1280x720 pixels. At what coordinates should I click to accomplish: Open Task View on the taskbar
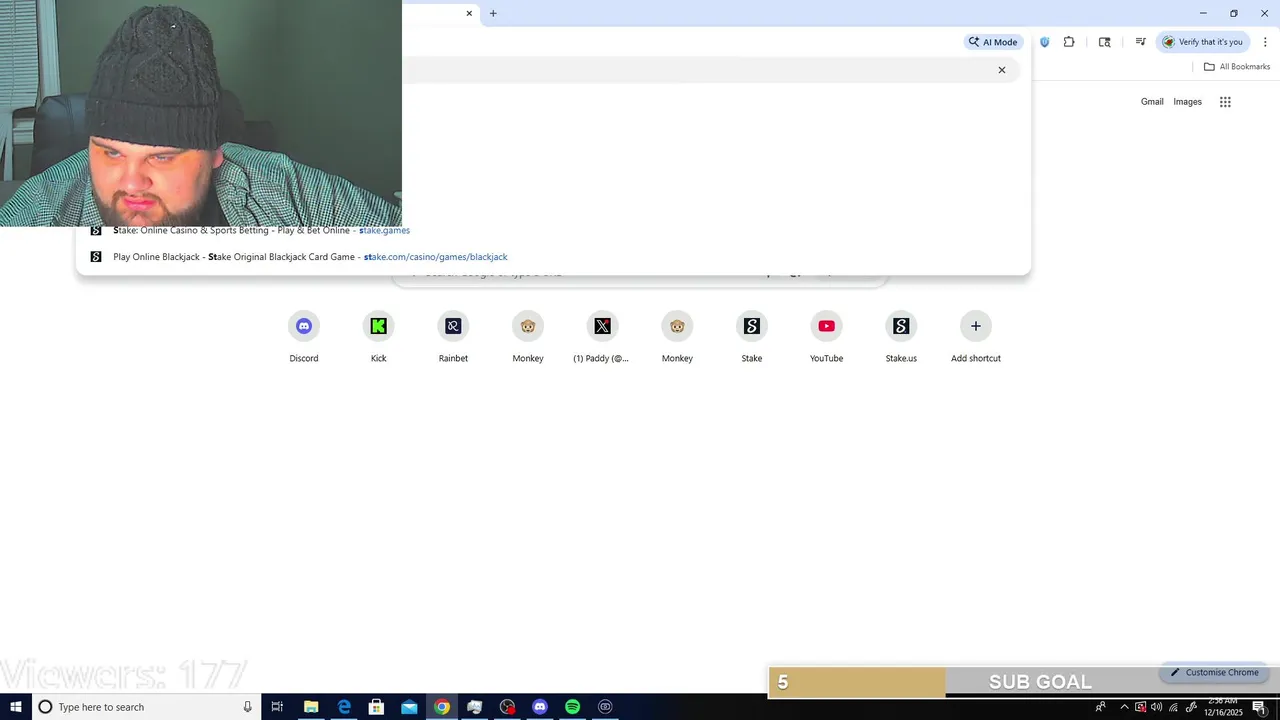277,707
